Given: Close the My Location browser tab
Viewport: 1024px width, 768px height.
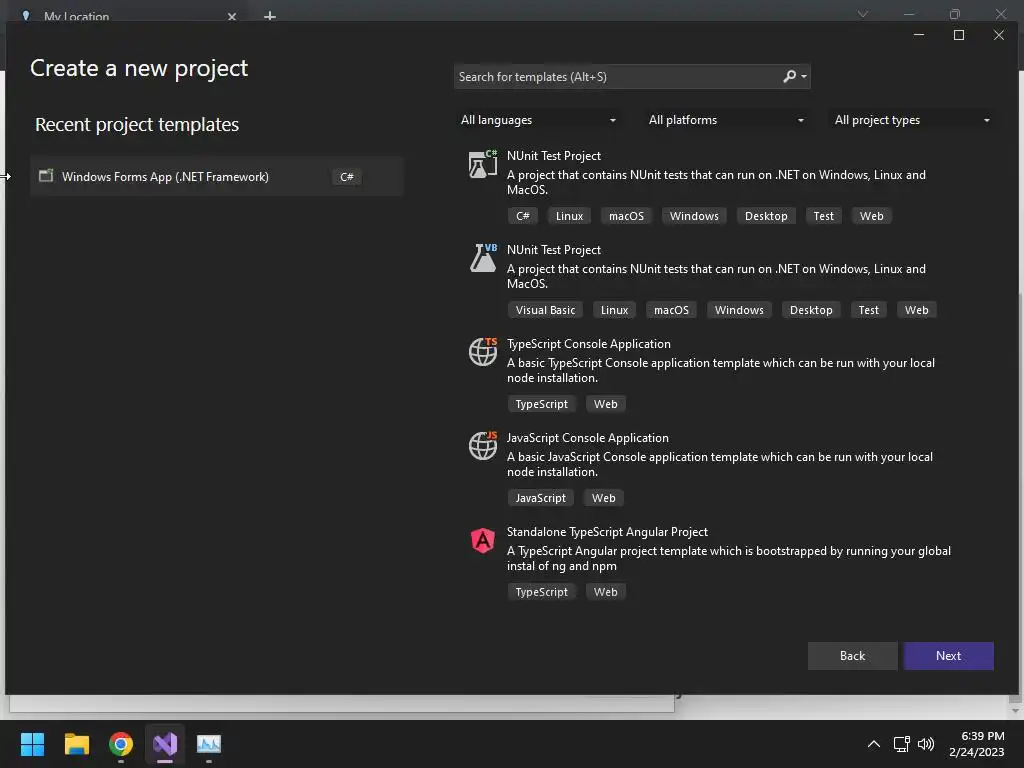Looking at the screenshot, I should click(232, 16).
